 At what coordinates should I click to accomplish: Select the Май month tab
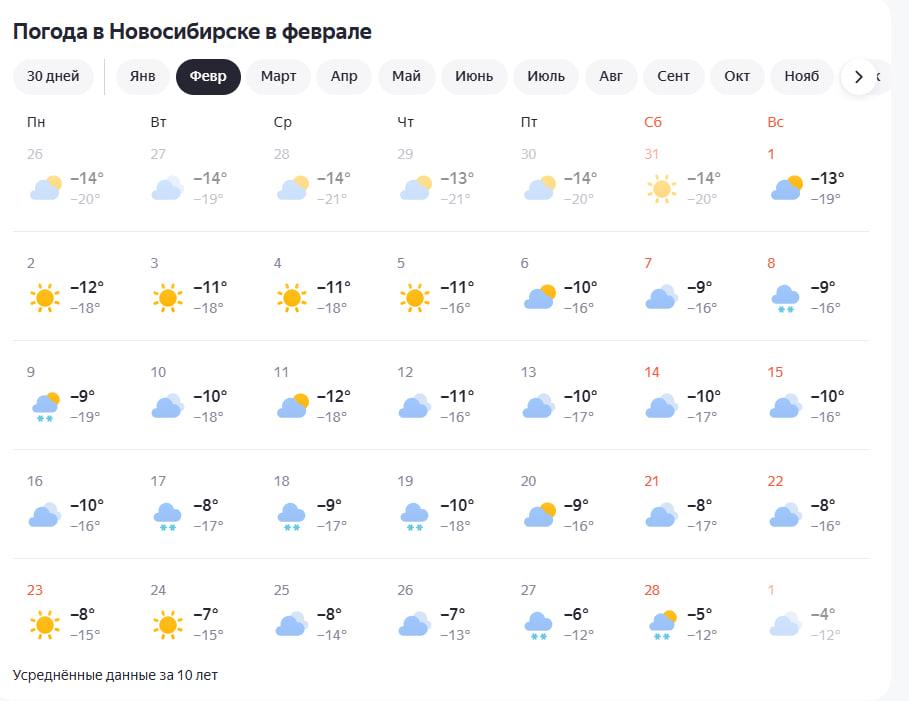(x=406, y=77)
